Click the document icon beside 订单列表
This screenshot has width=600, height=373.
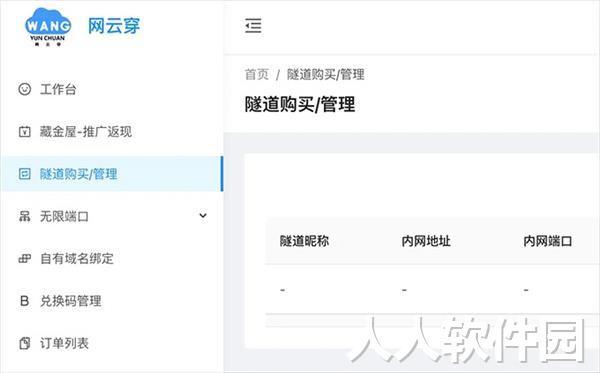(x=24, y=343)
